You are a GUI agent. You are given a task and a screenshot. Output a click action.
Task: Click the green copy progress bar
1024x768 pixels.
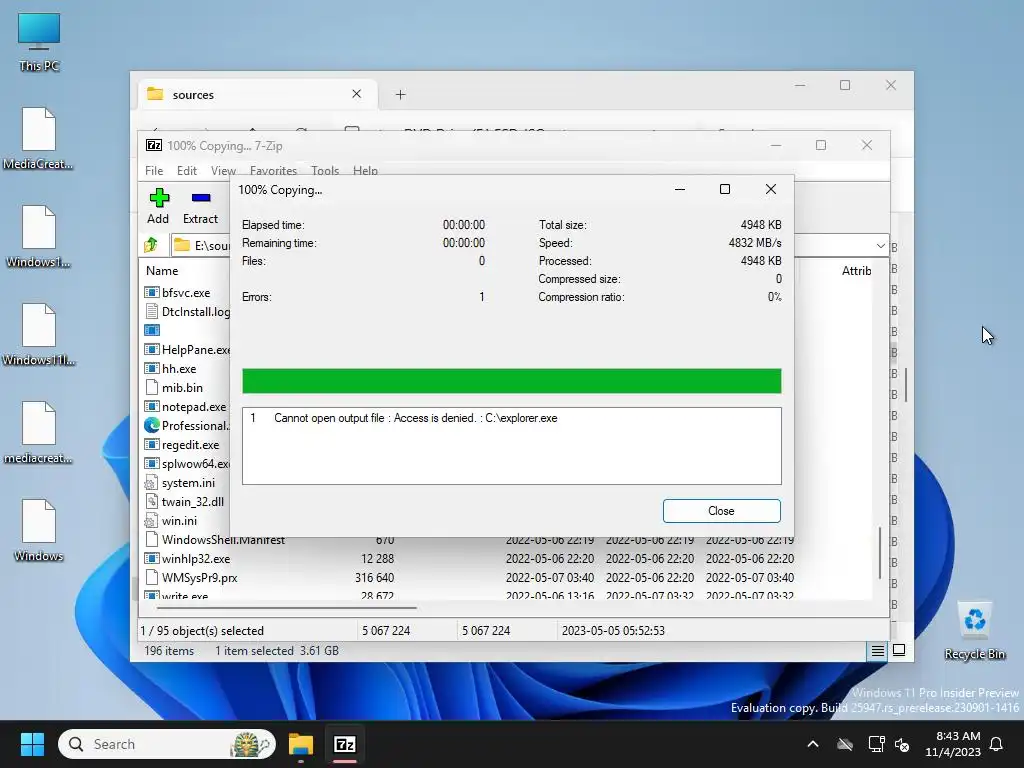coord(511,381)
